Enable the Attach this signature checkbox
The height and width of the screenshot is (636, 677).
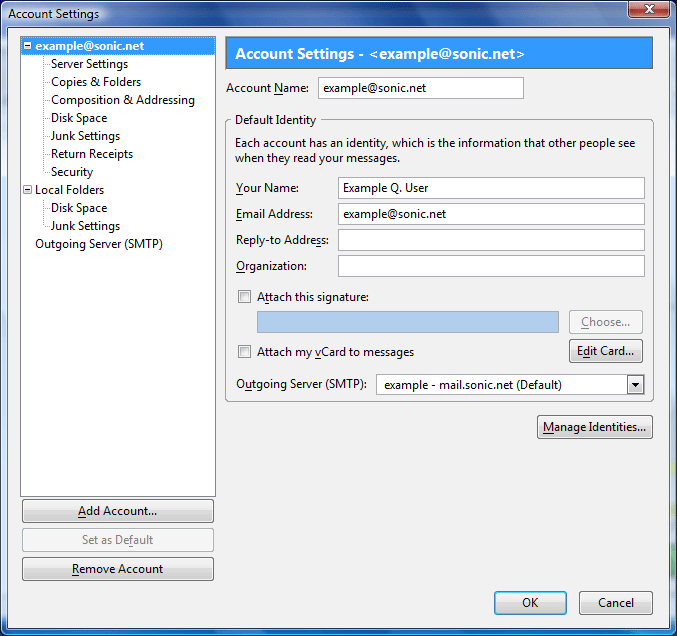(x=244, y=297)
